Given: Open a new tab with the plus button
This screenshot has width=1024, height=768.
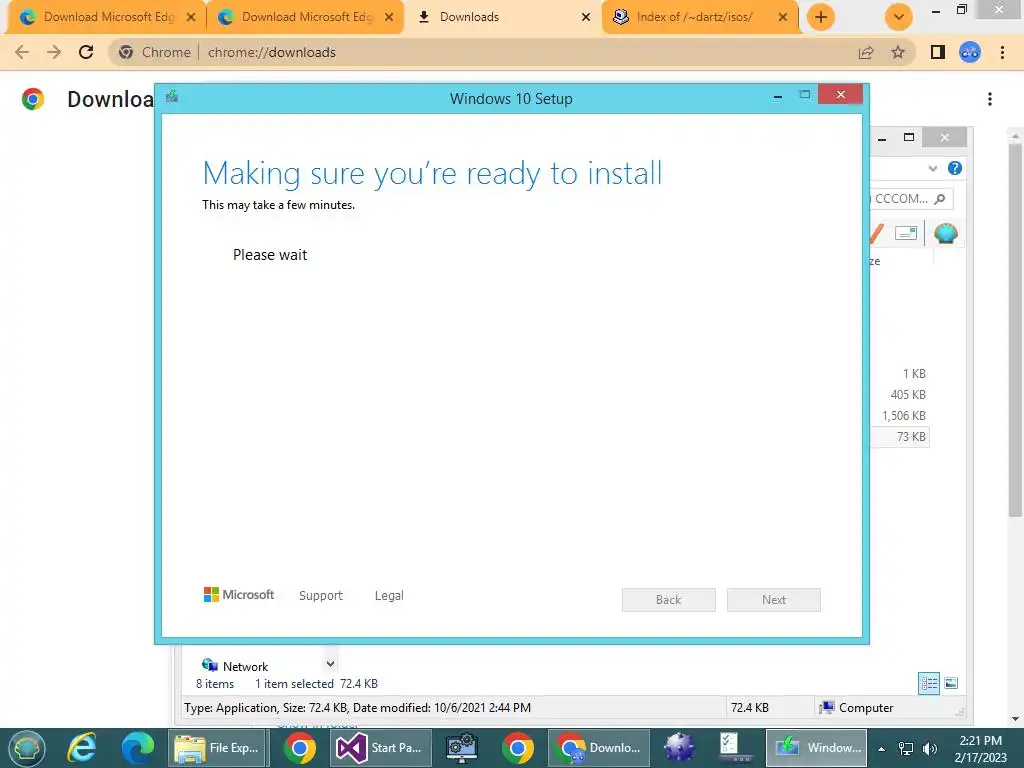Looking at the screenshot, I should pos(821,17).
